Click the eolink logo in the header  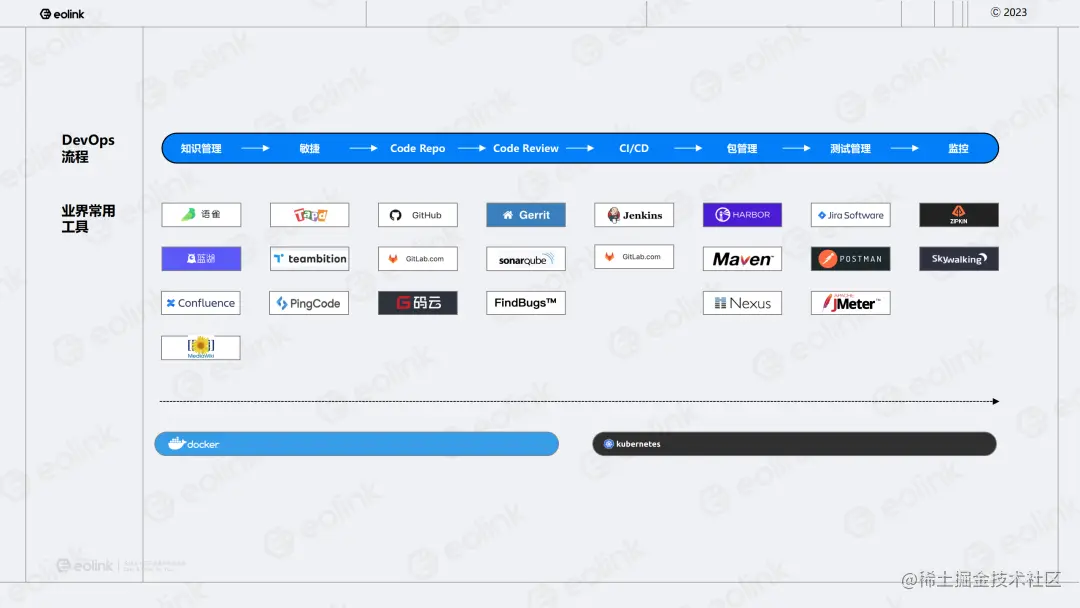tap(62, 14)
